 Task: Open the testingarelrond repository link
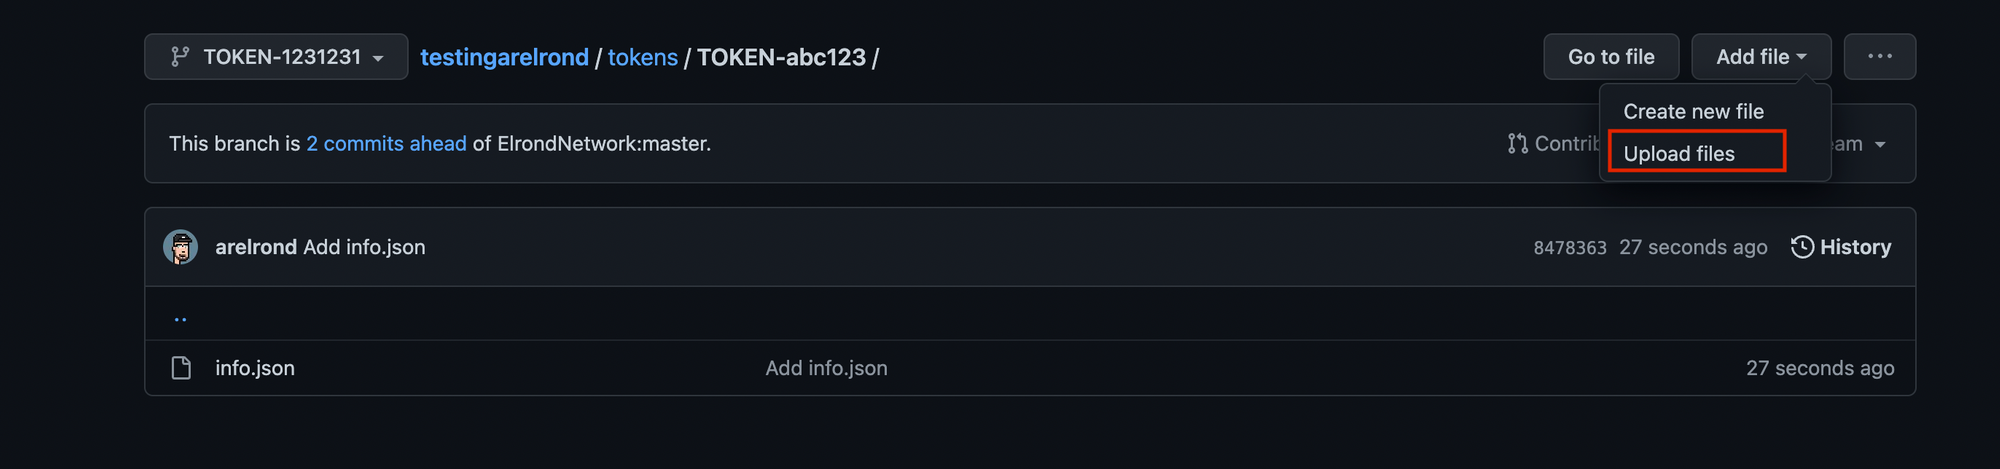(504, 57)
